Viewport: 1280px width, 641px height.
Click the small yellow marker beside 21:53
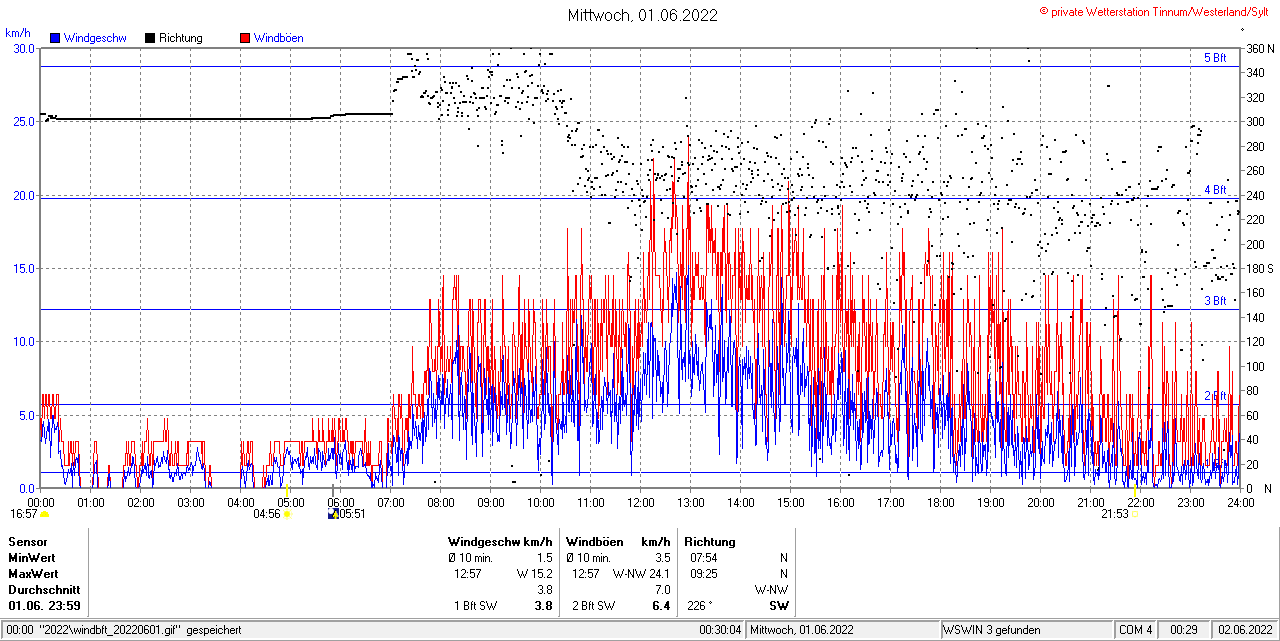1134,514
